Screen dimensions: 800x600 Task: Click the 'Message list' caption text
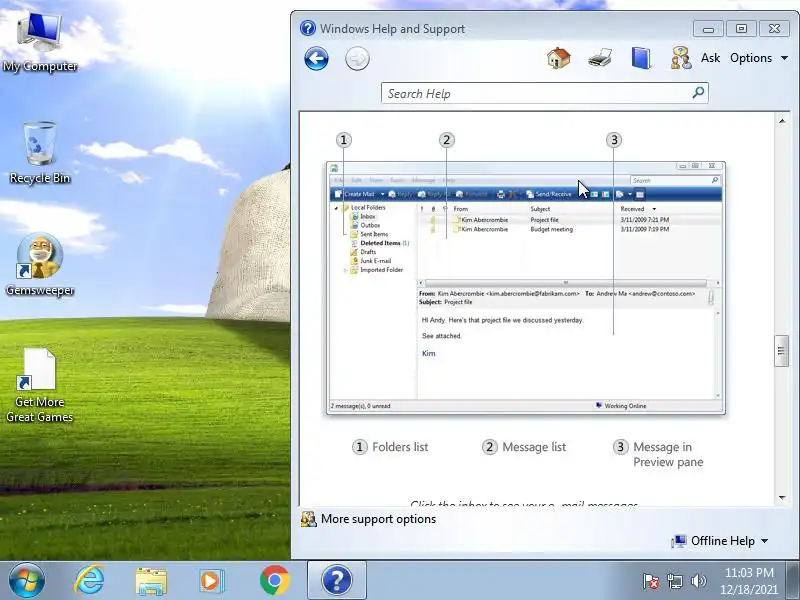(534, 447)
